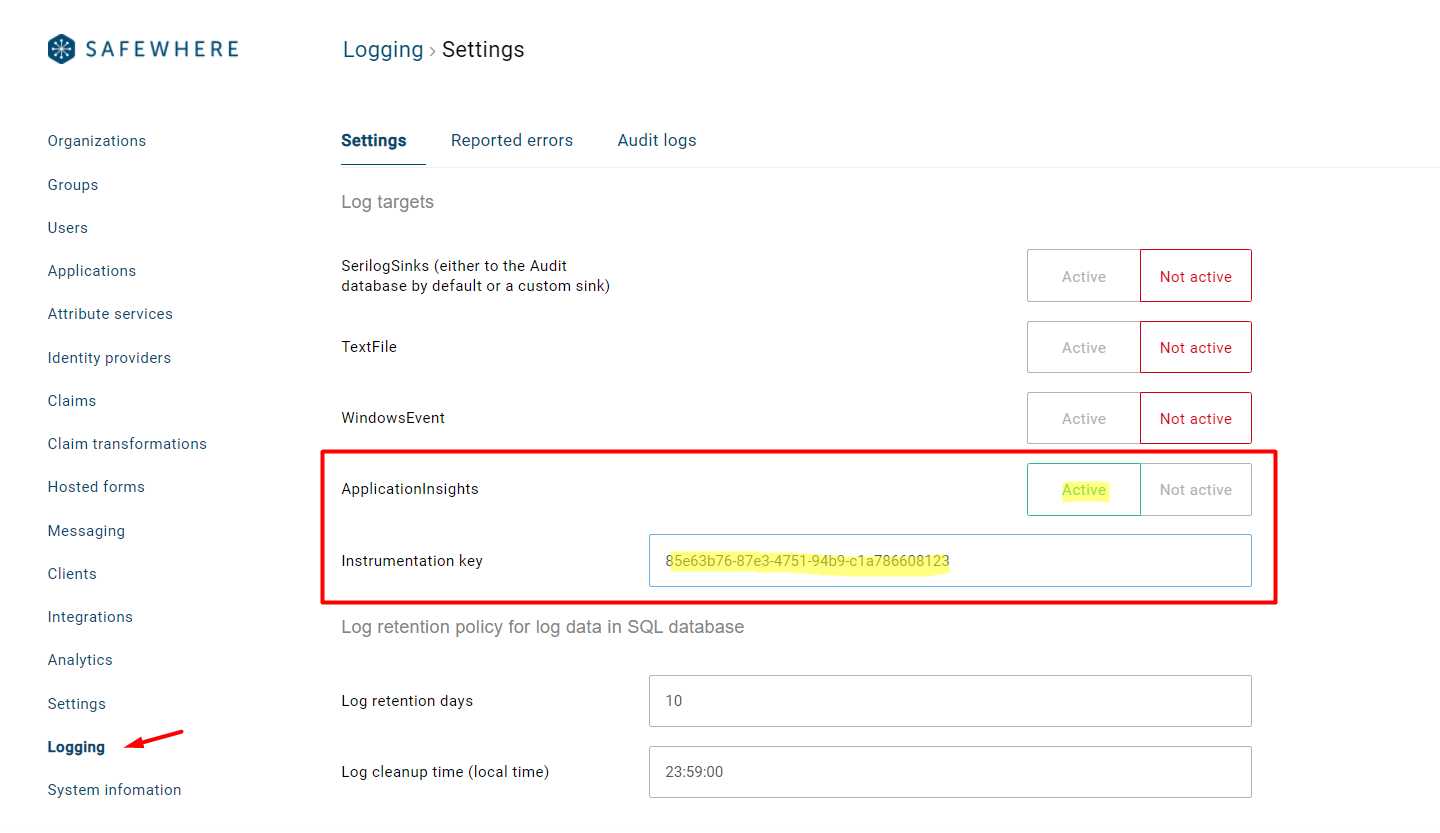Set SerilogSinks to Active

point(1083,276)
